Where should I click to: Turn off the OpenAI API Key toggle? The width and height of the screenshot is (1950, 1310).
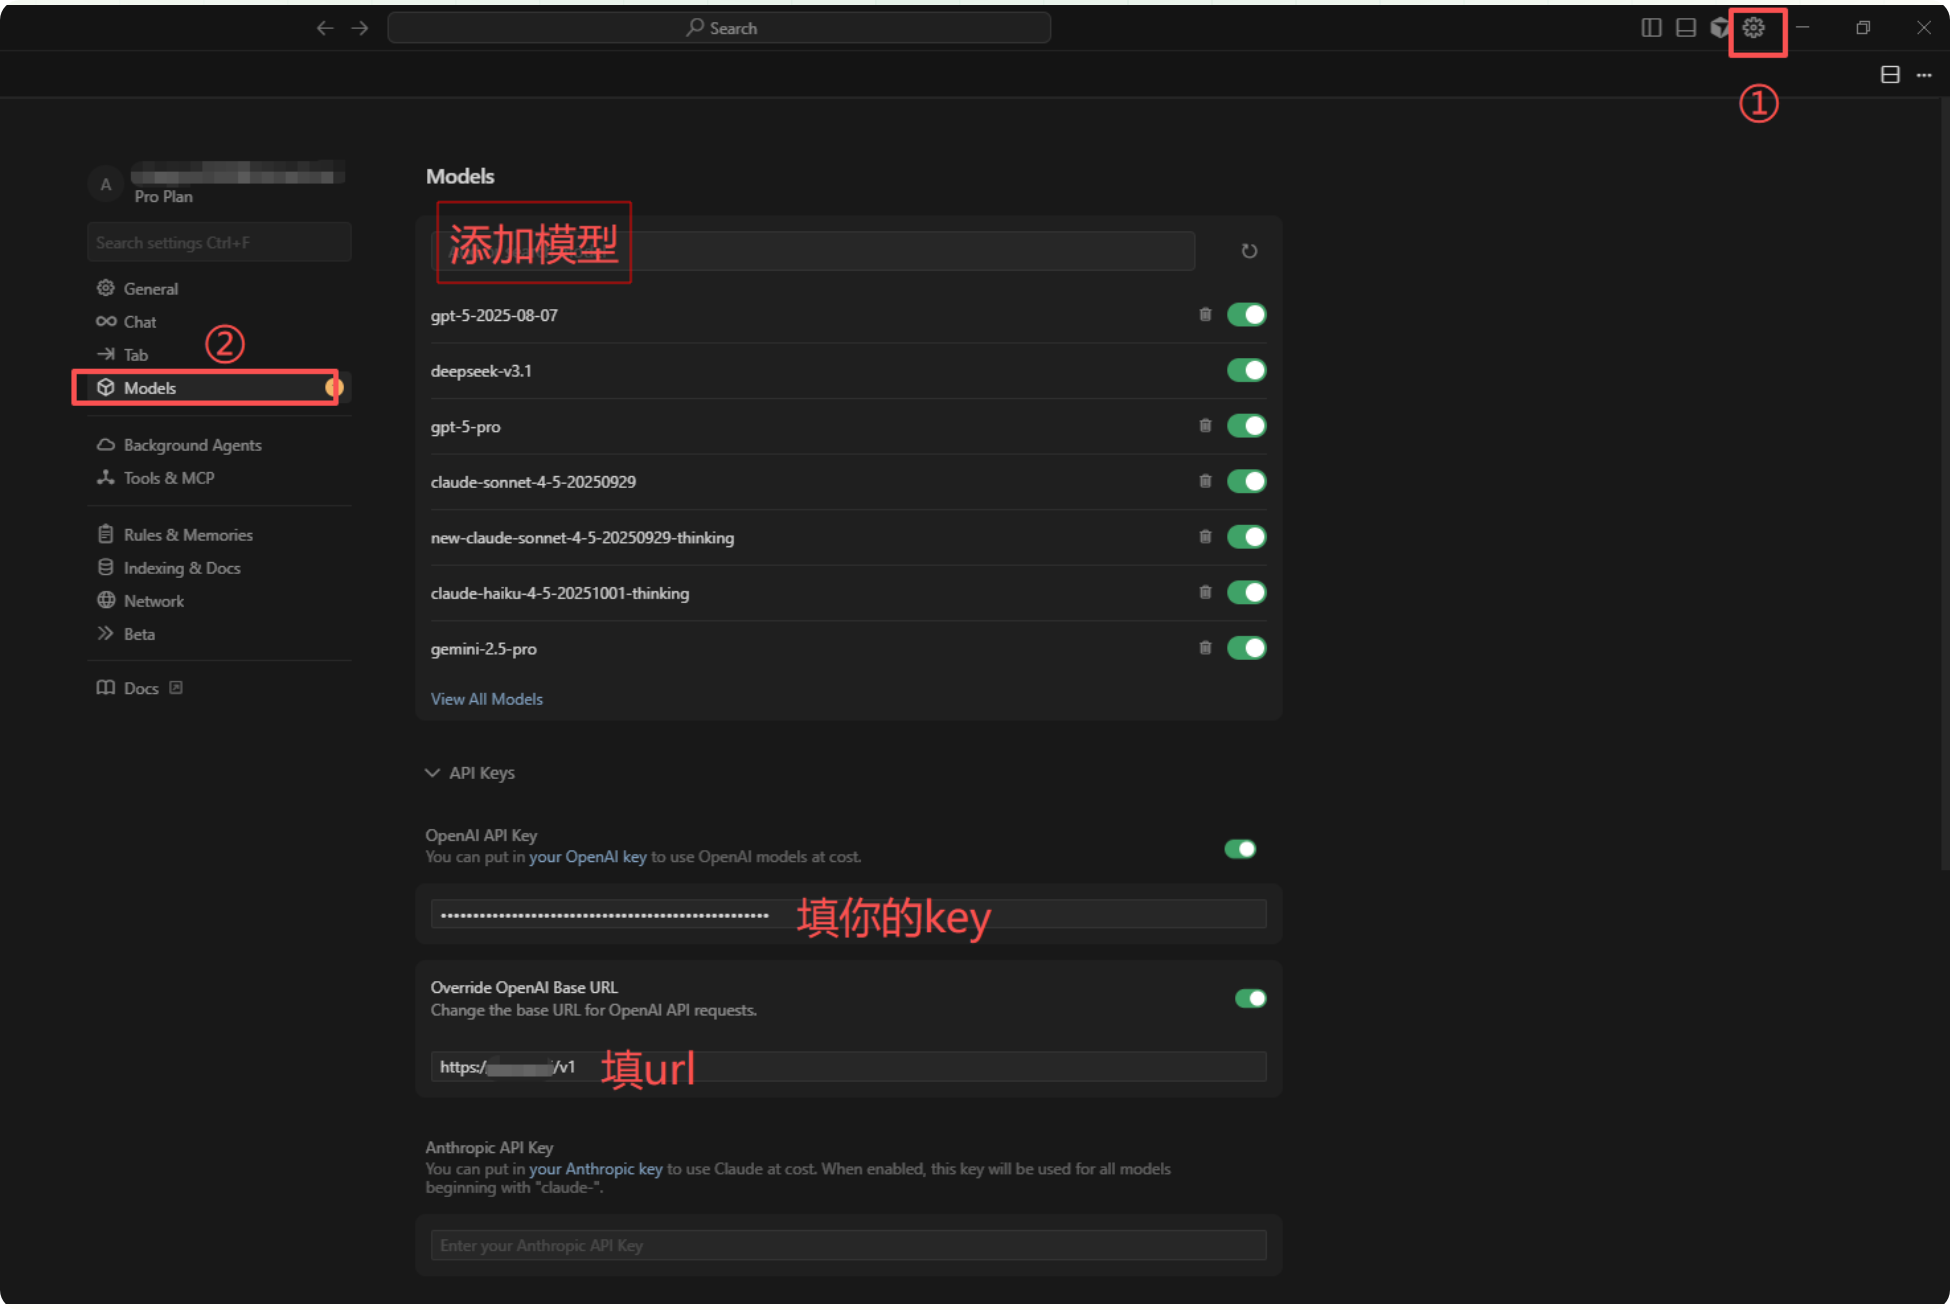pyautogui.click(x=1240, y=849)
